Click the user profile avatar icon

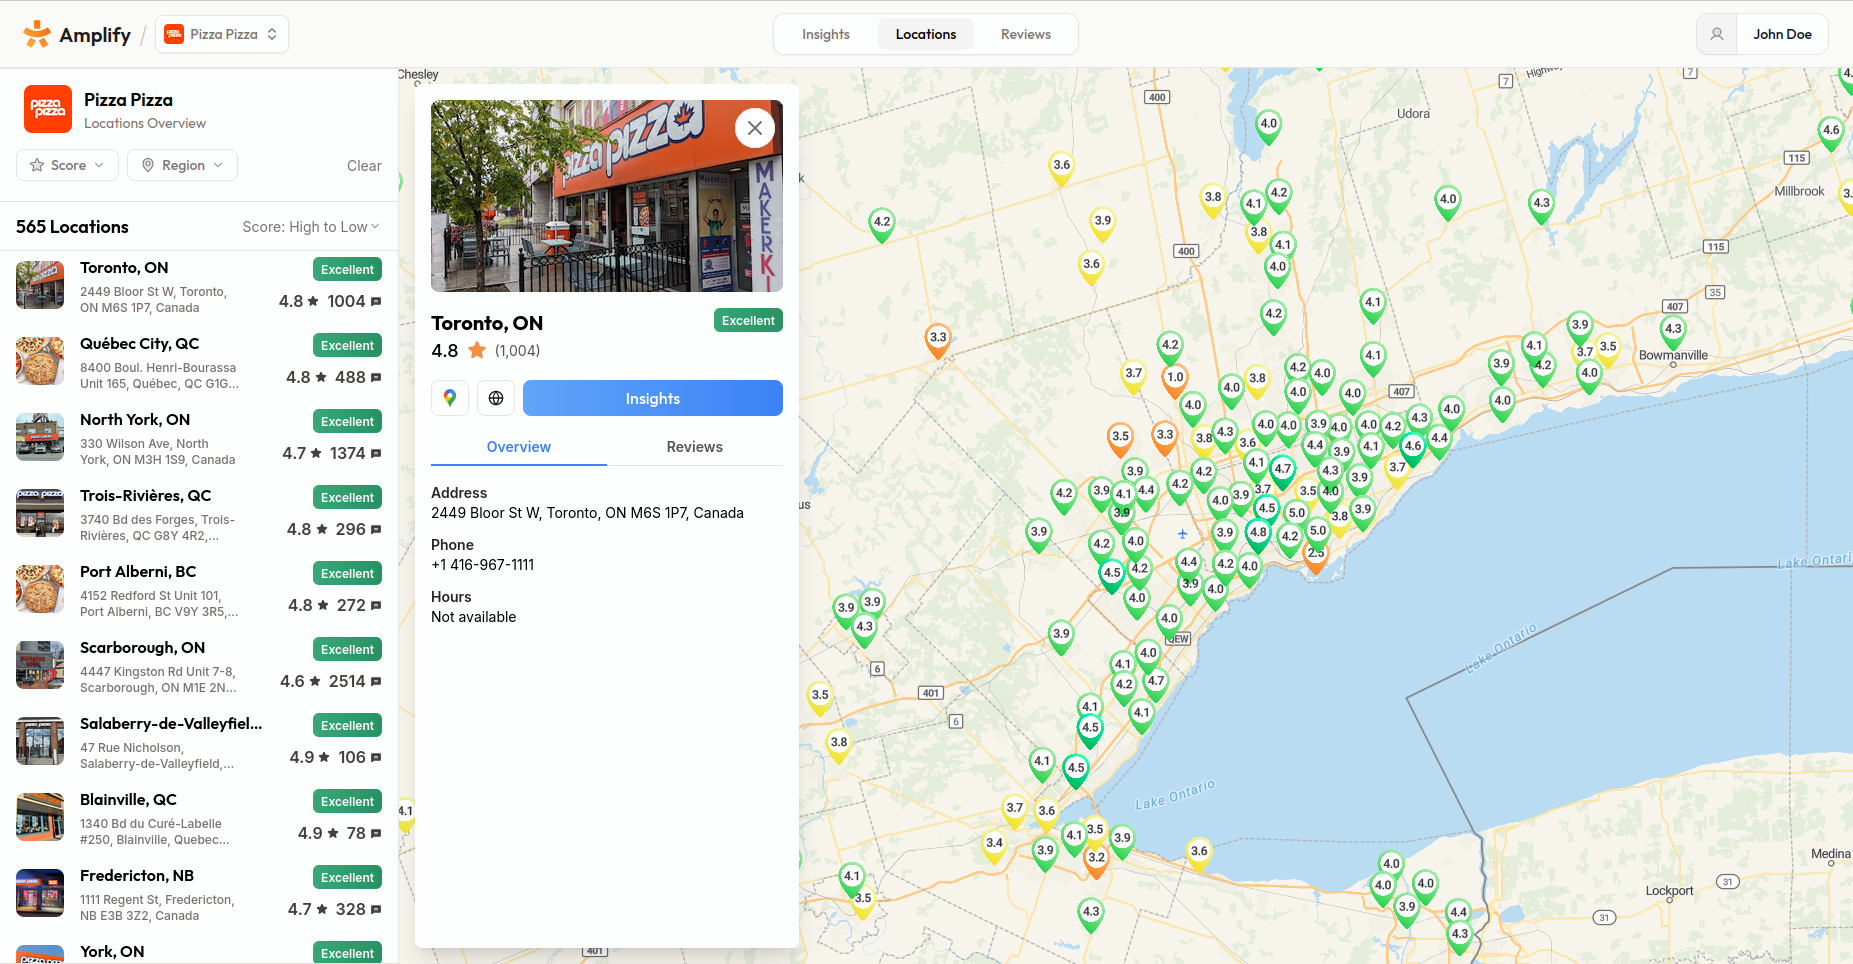(x=1717, y=34)
